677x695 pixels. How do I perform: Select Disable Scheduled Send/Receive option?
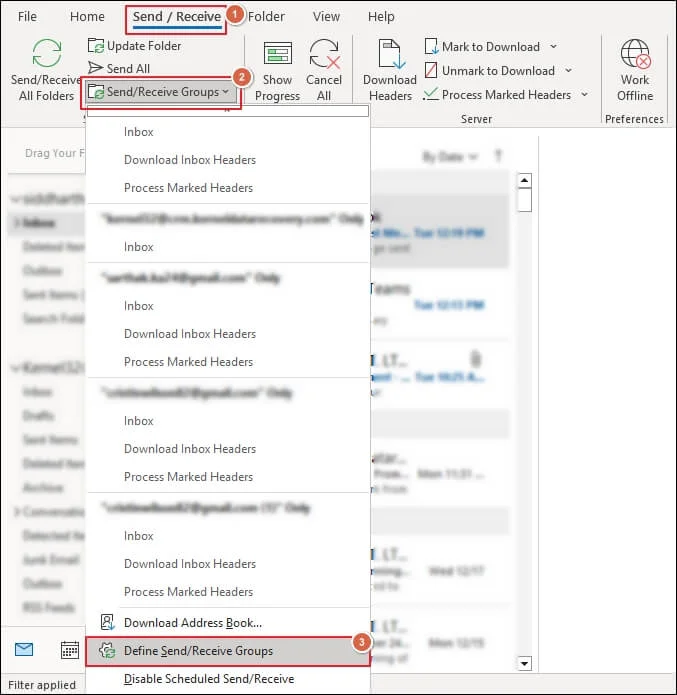pos(228,679)
